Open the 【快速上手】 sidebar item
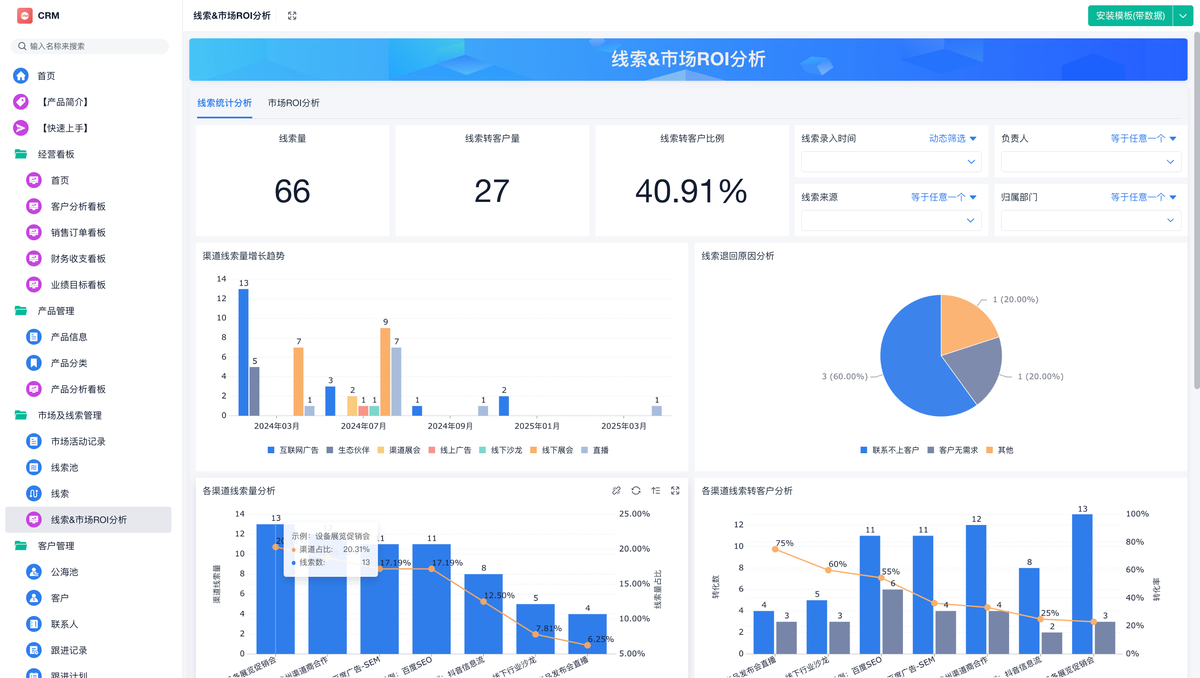The image size is (1200, 678). [x=64, y=128]
